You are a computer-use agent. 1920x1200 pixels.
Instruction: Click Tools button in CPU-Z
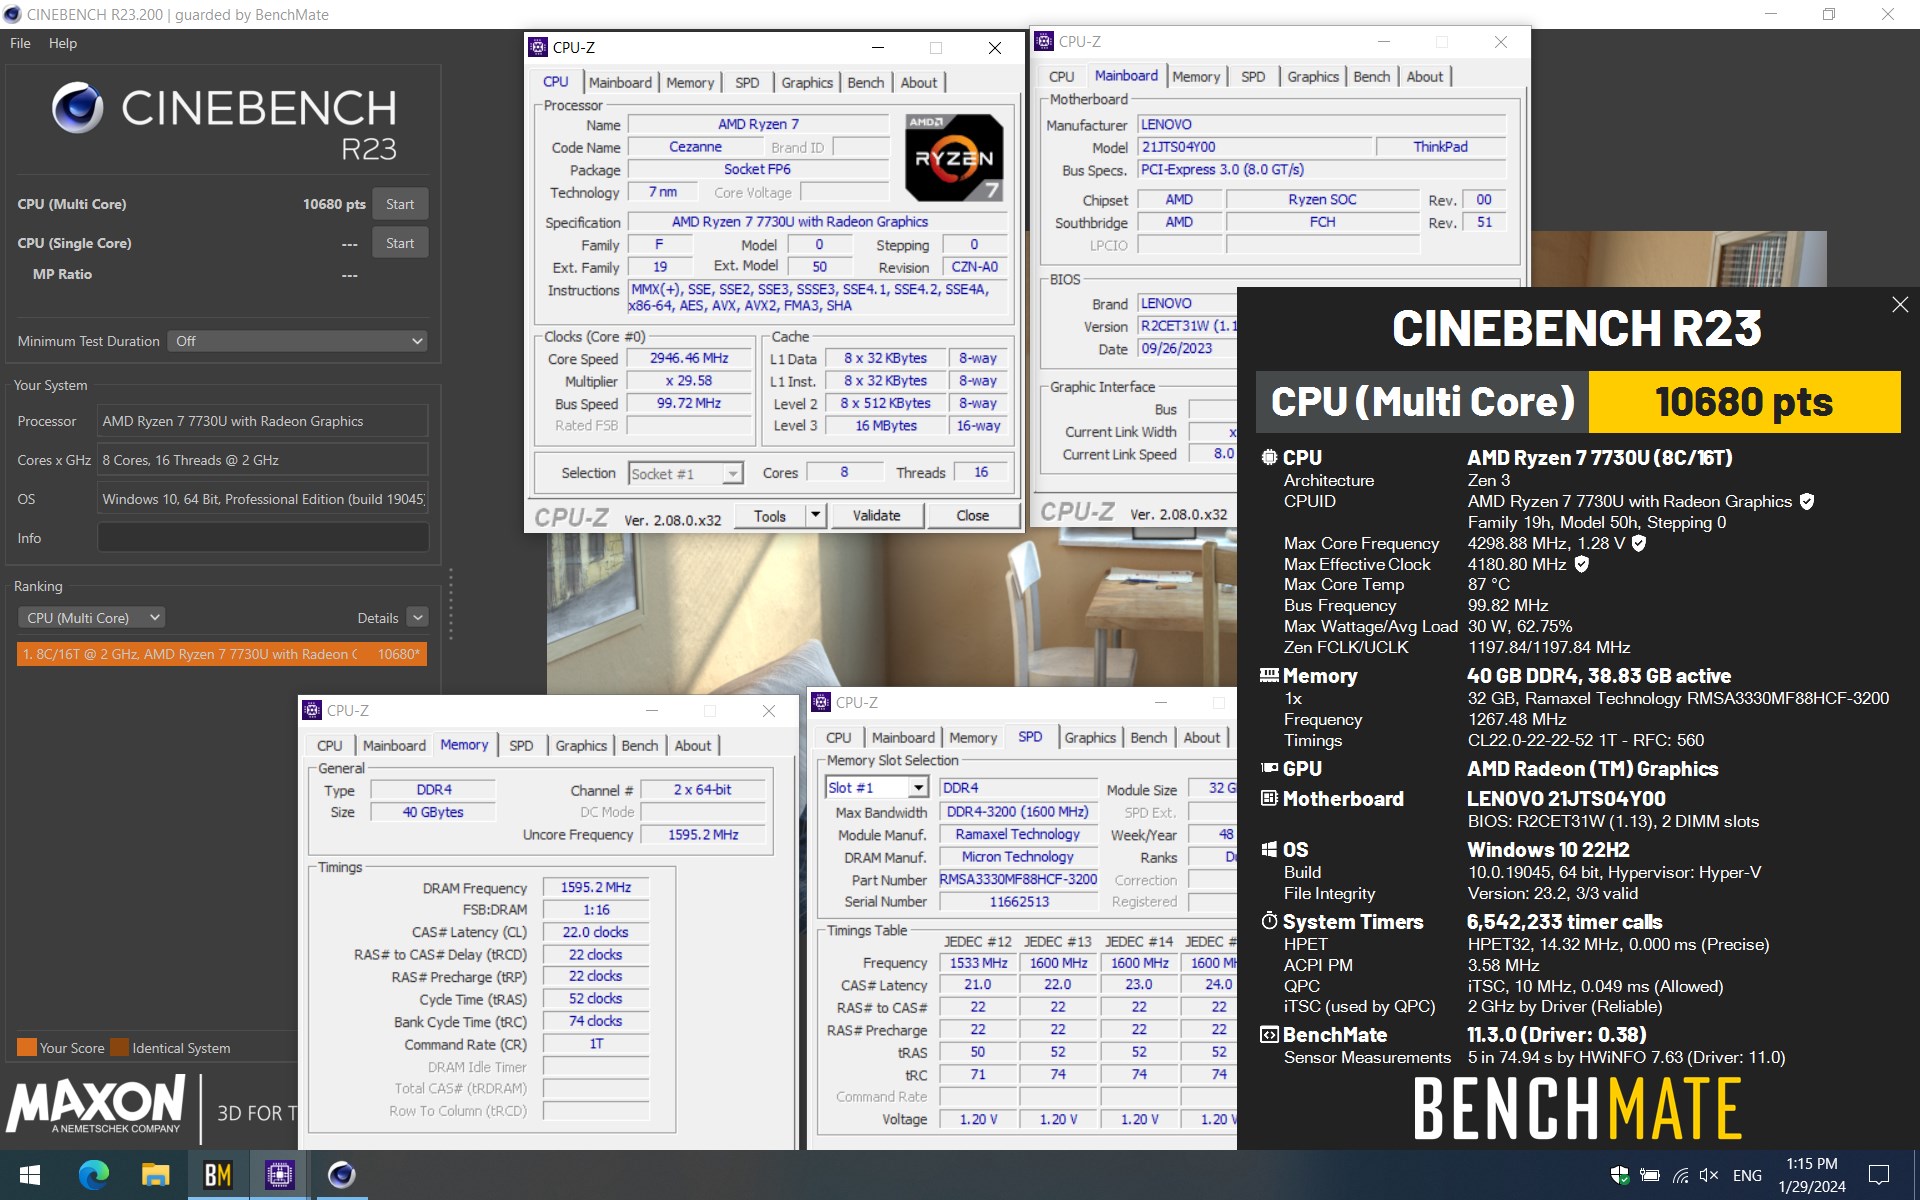click(x=770, y=515)
